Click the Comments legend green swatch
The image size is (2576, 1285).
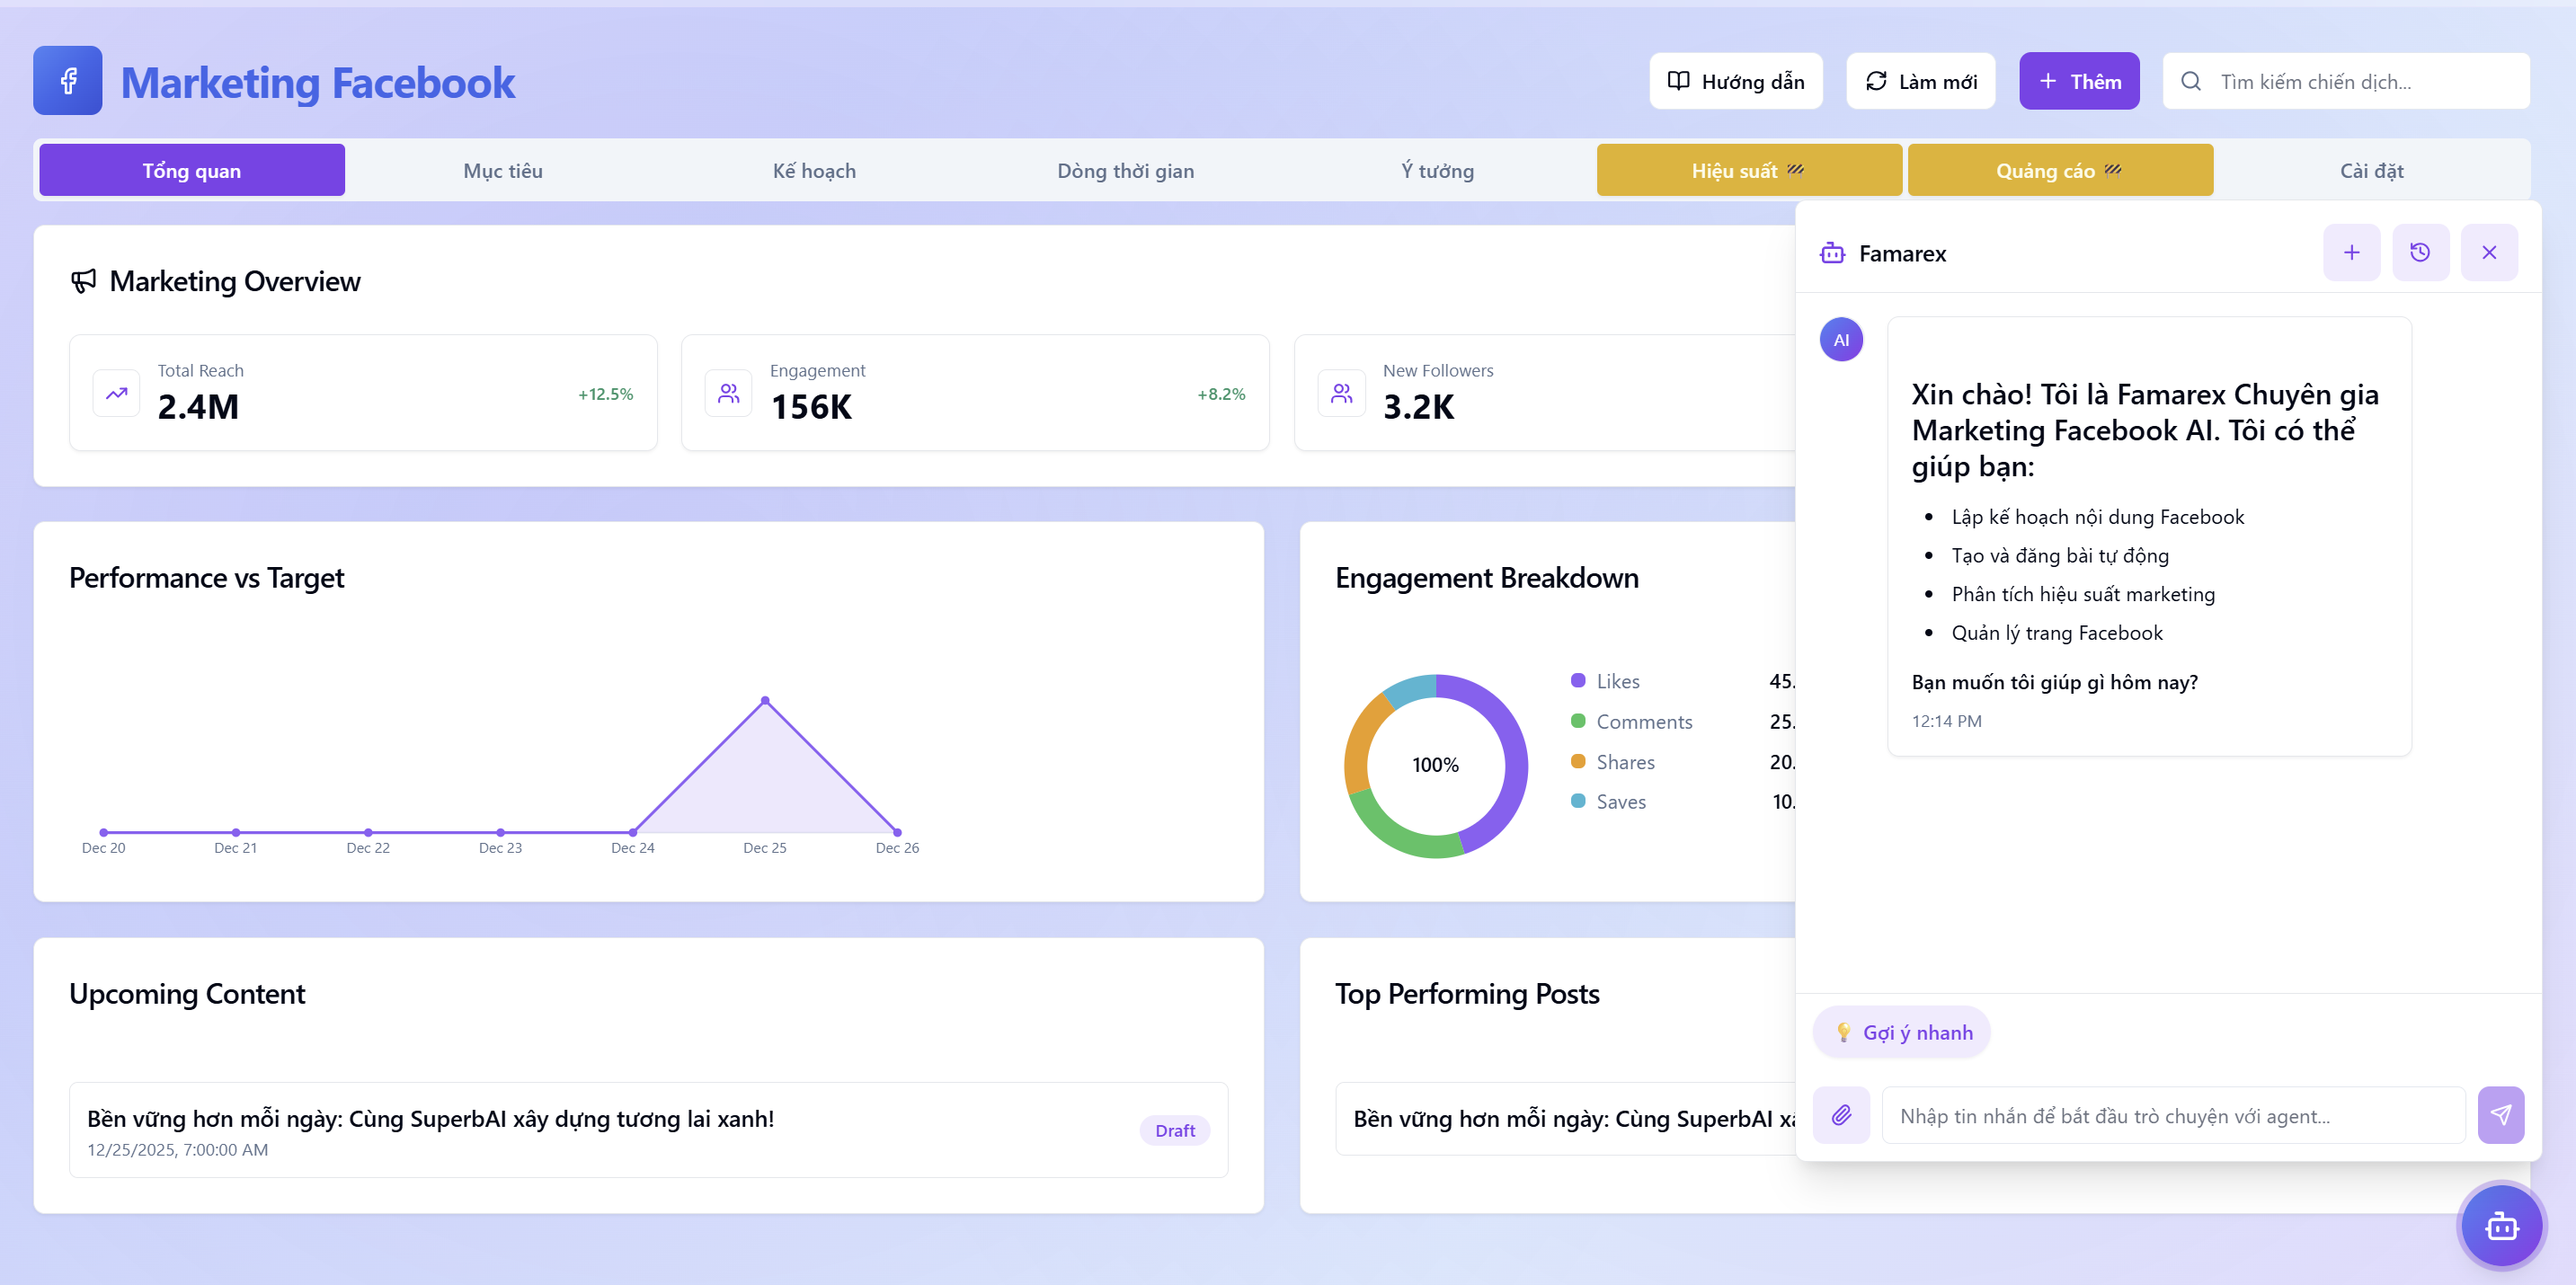(1578, 721)
